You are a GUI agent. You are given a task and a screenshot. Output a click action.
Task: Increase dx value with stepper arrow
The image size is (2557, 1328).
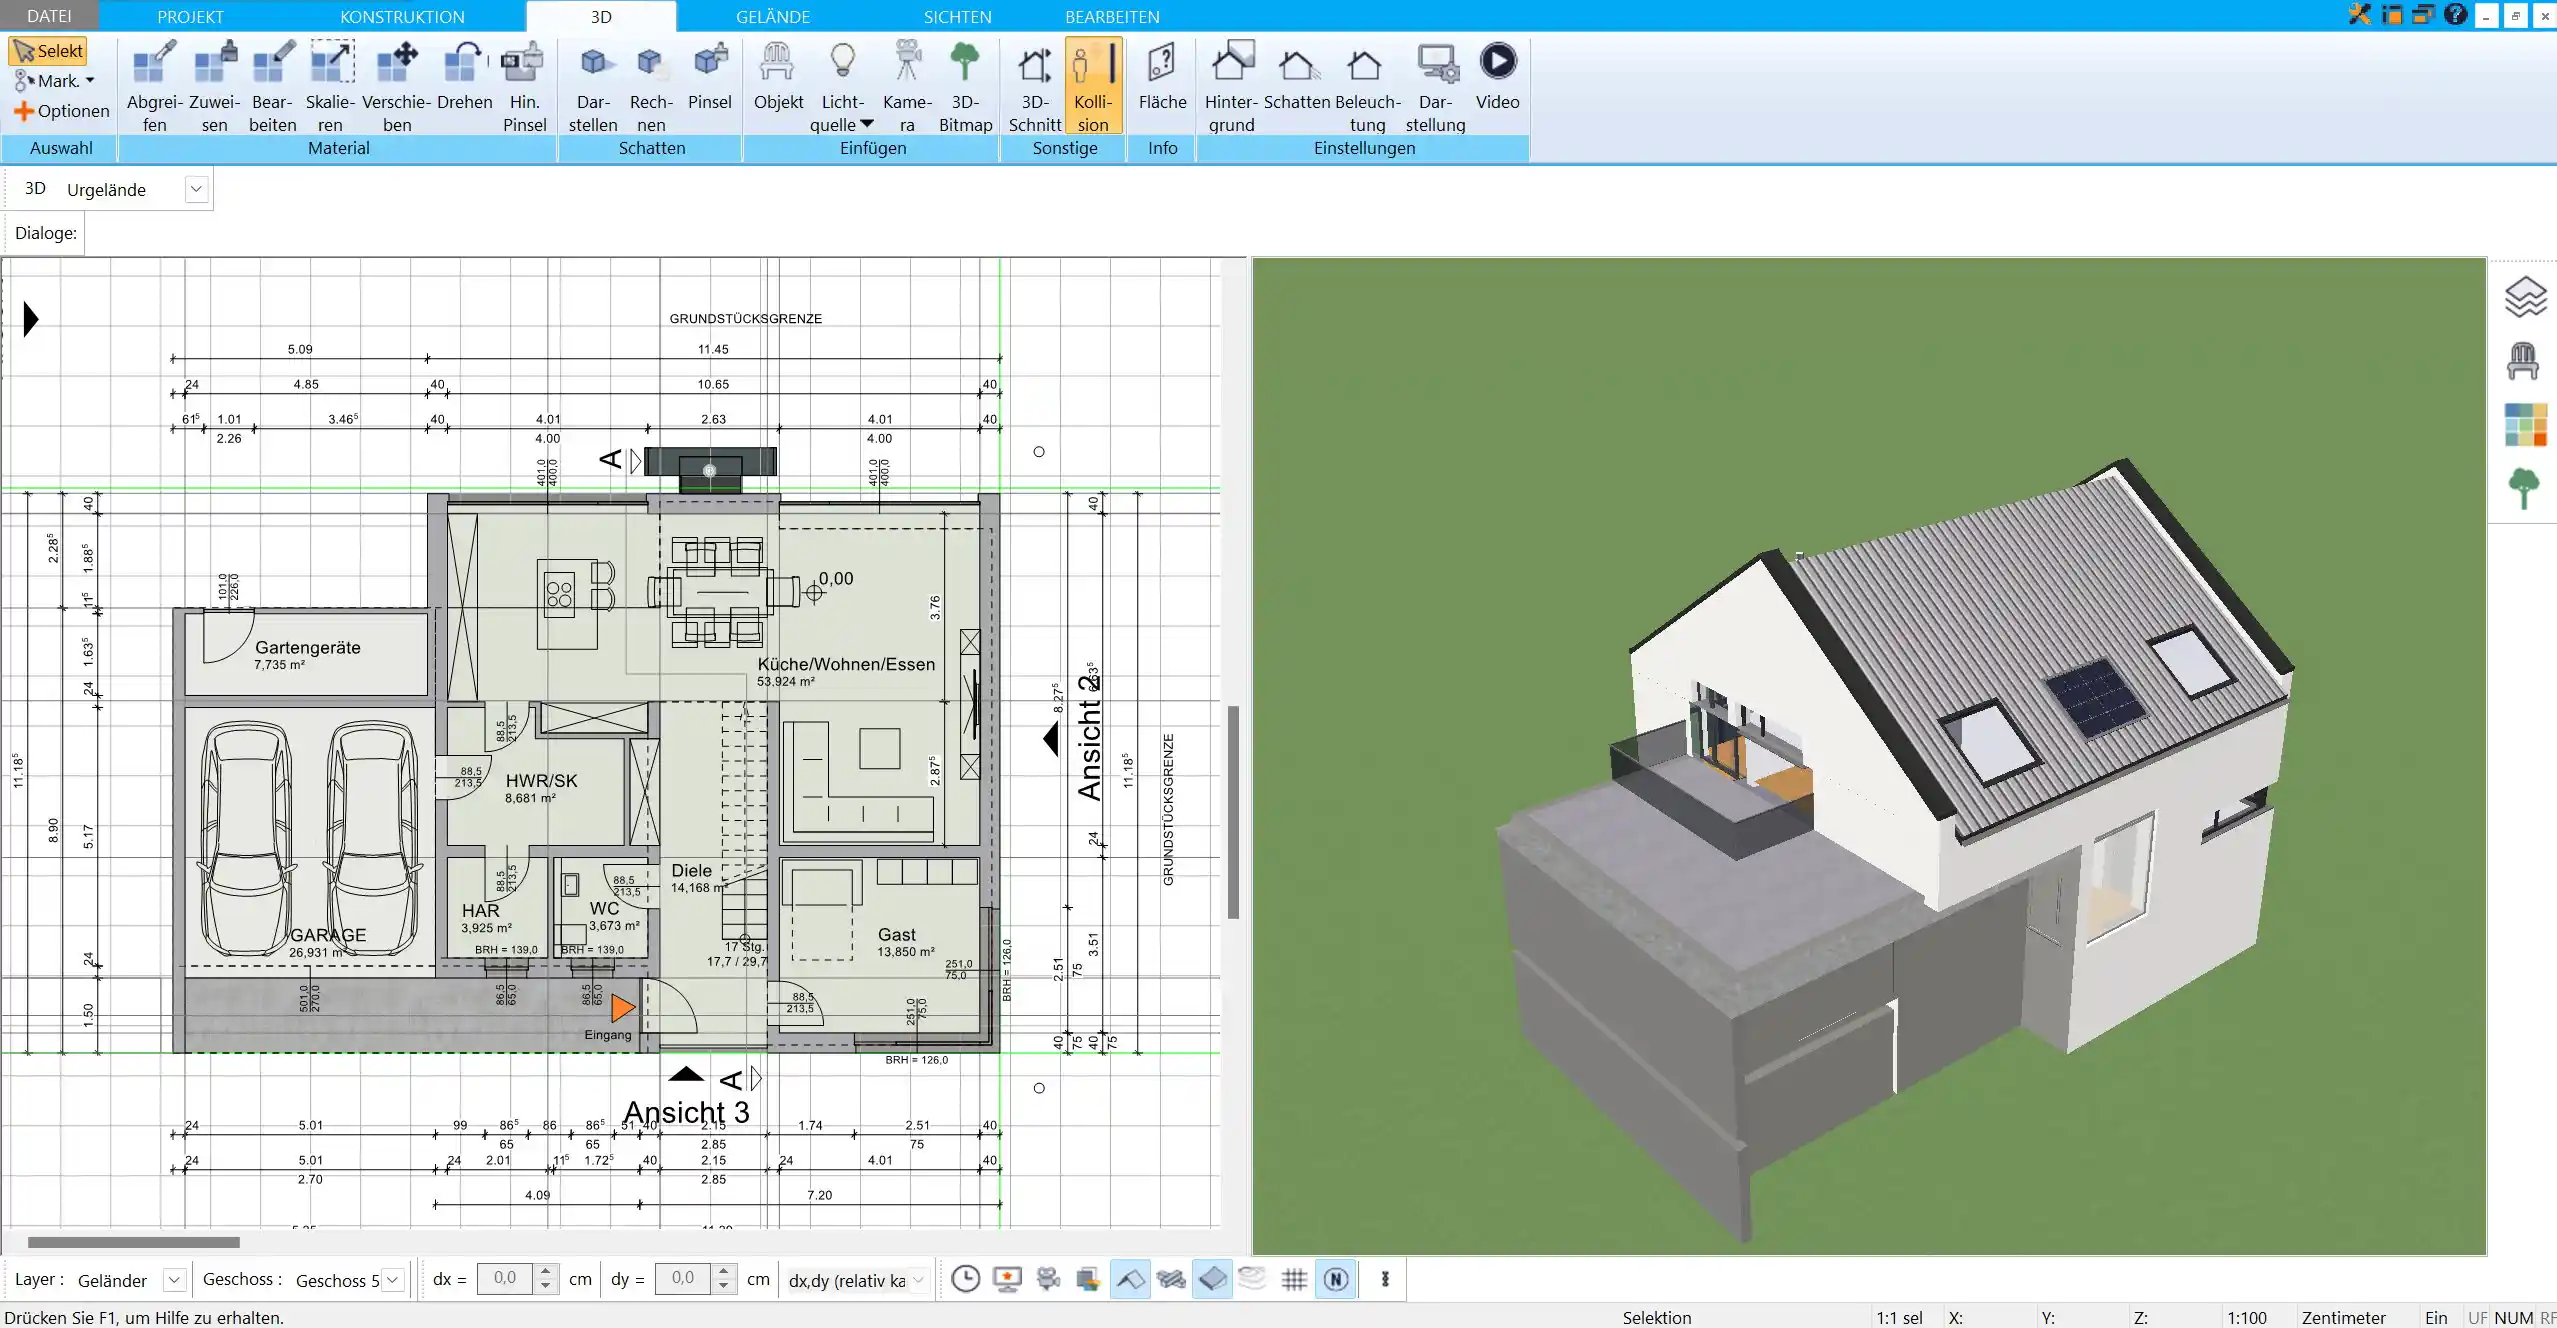(x=545, y=1272)
